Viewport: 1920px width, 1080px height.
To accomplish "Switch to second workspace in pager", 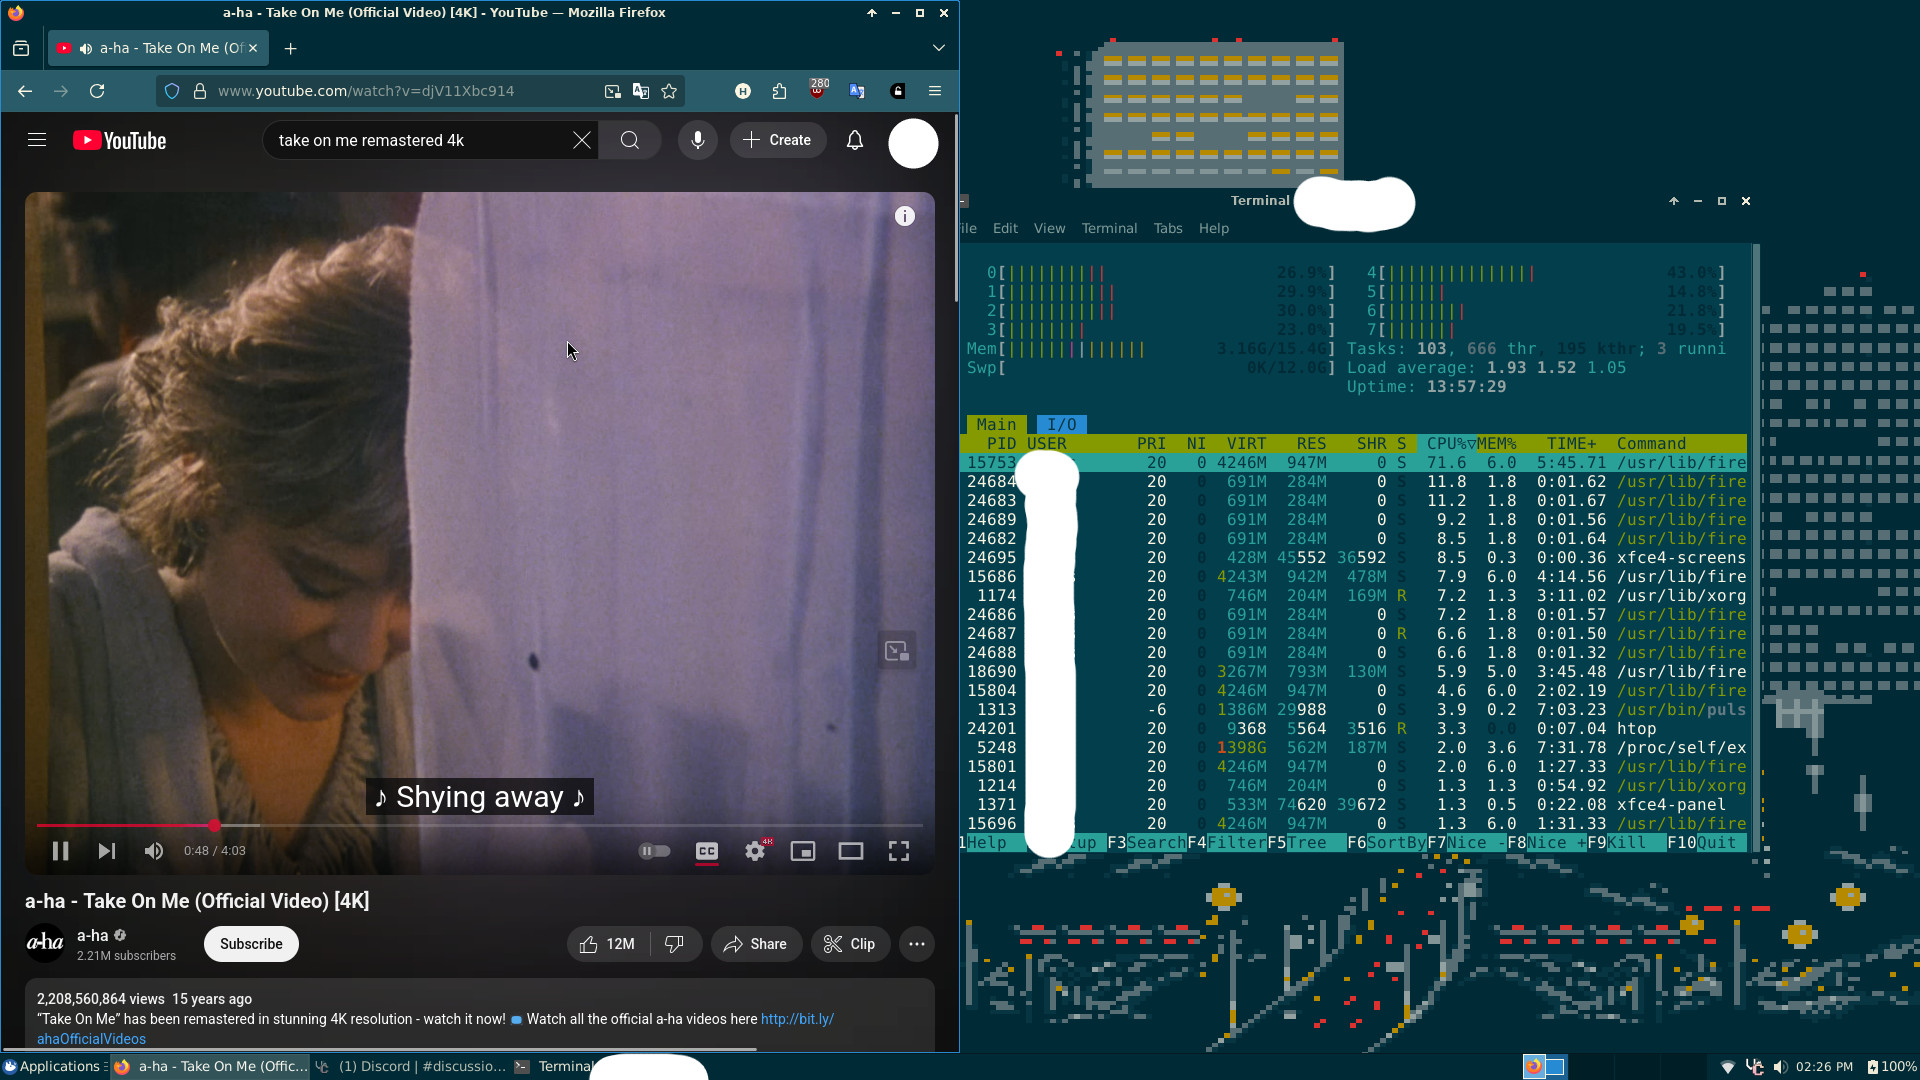I will point(1555,1066).
